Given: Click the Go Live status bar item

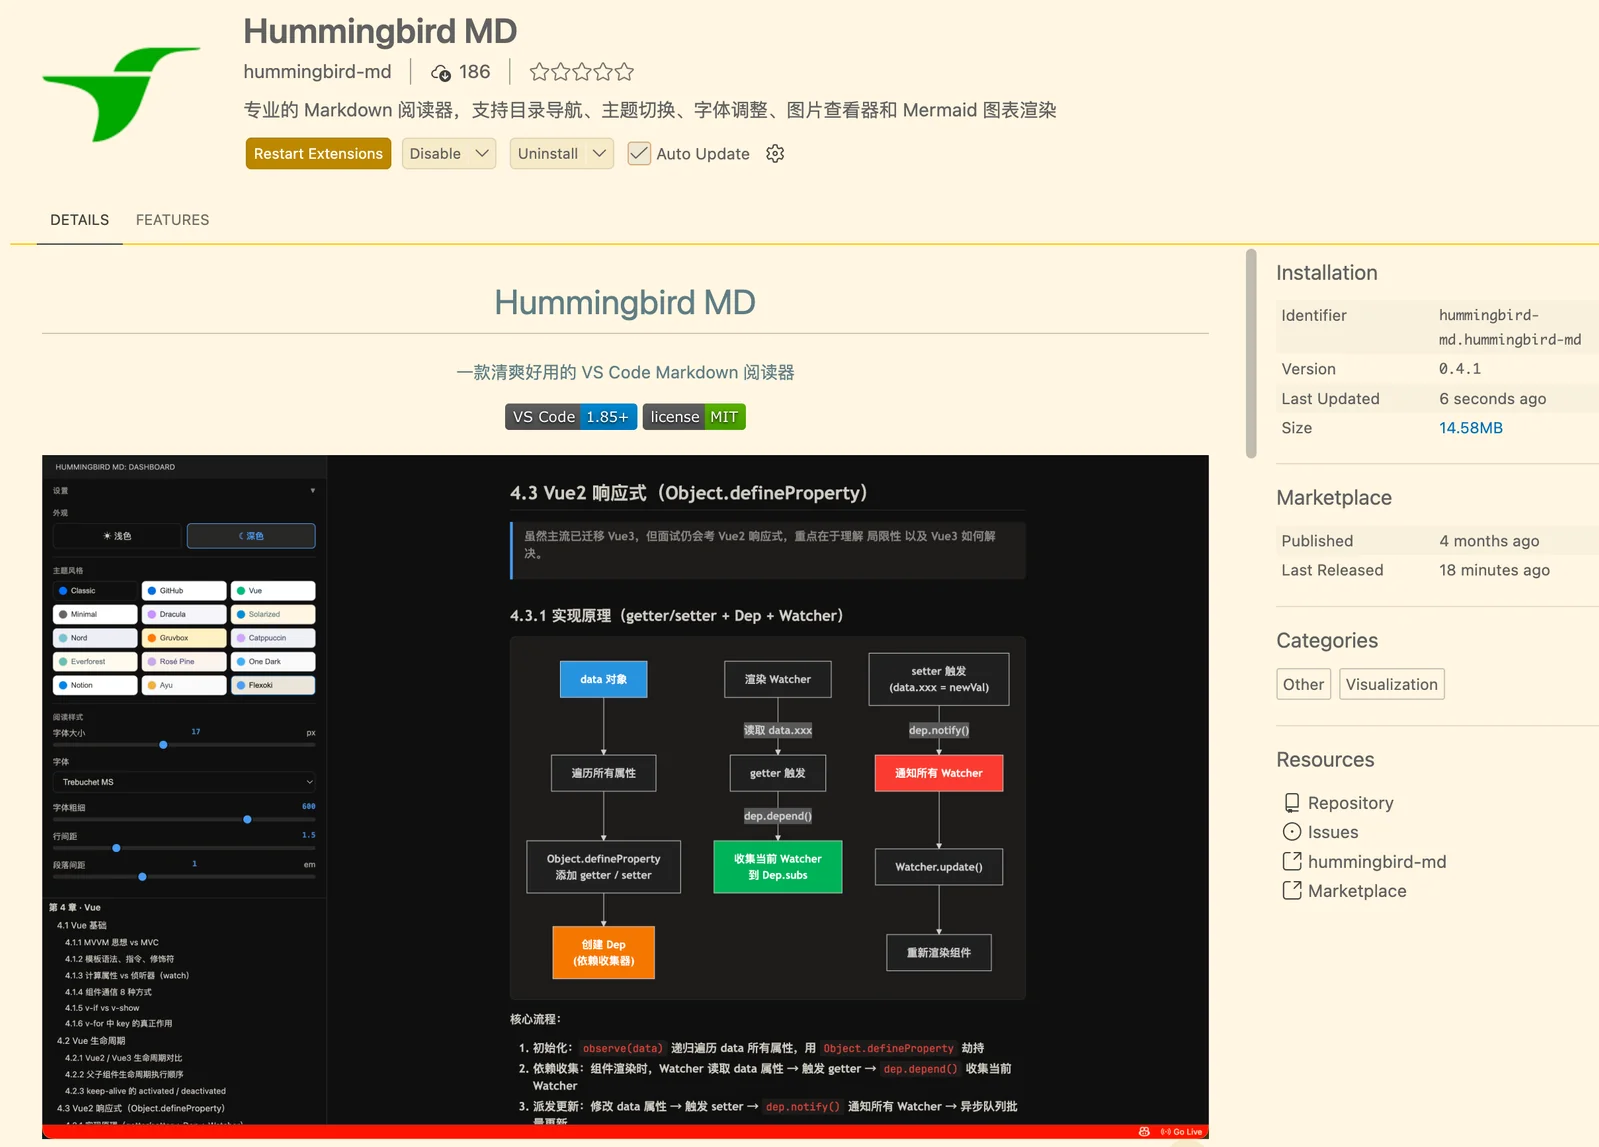Looking at the screenshot, I should (x=1181, y=1132).
